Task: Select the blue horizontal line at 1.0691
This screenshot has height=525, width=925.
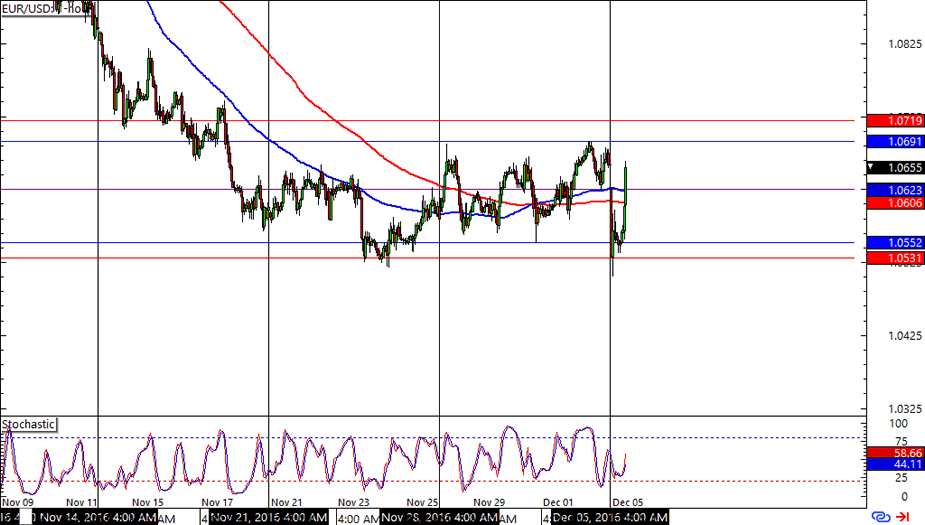Action: pyautogui.click(x=428, y=142)
